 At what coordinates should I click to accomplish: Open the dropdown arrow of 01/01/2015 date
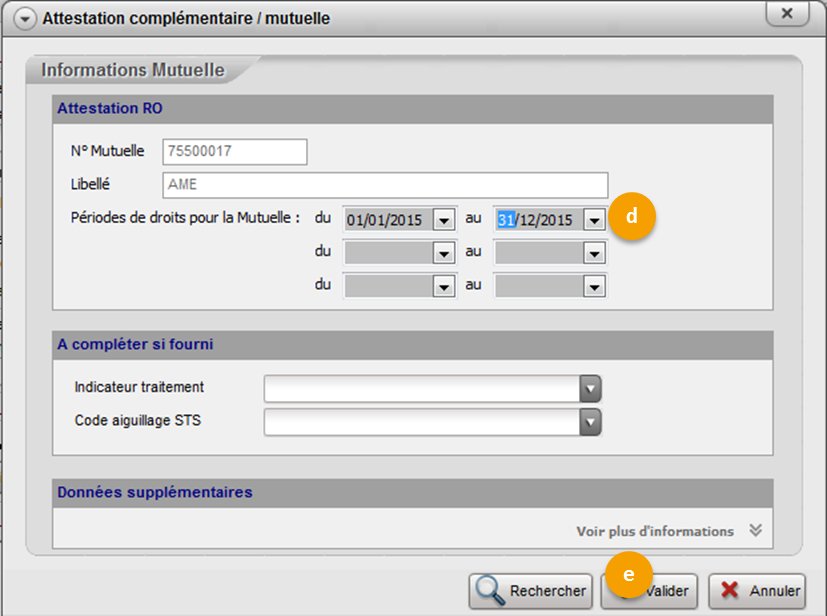tap(444, 220)
